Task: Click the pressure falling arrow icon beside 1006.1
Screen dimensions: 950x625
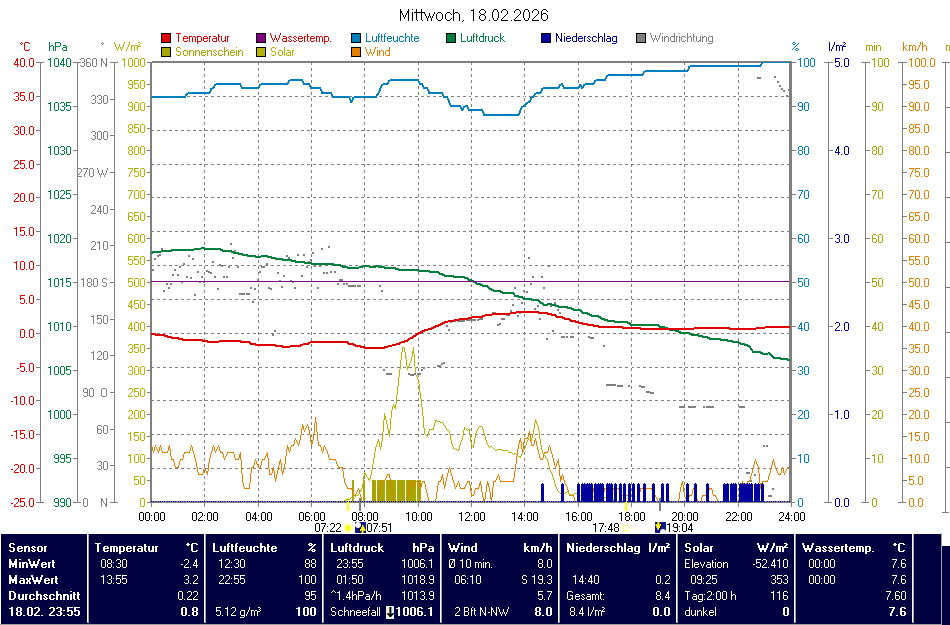Action: pyautogui.click(x=390, y=612)
